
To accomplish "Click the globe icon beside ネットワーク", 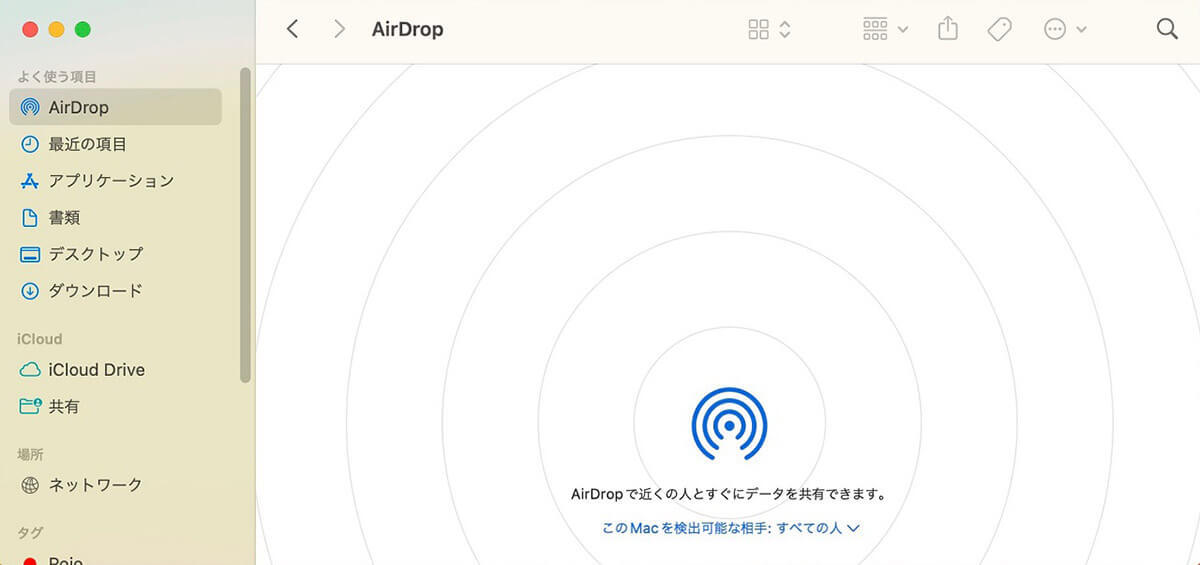I will pyautogui.click(x=30, y=485).
